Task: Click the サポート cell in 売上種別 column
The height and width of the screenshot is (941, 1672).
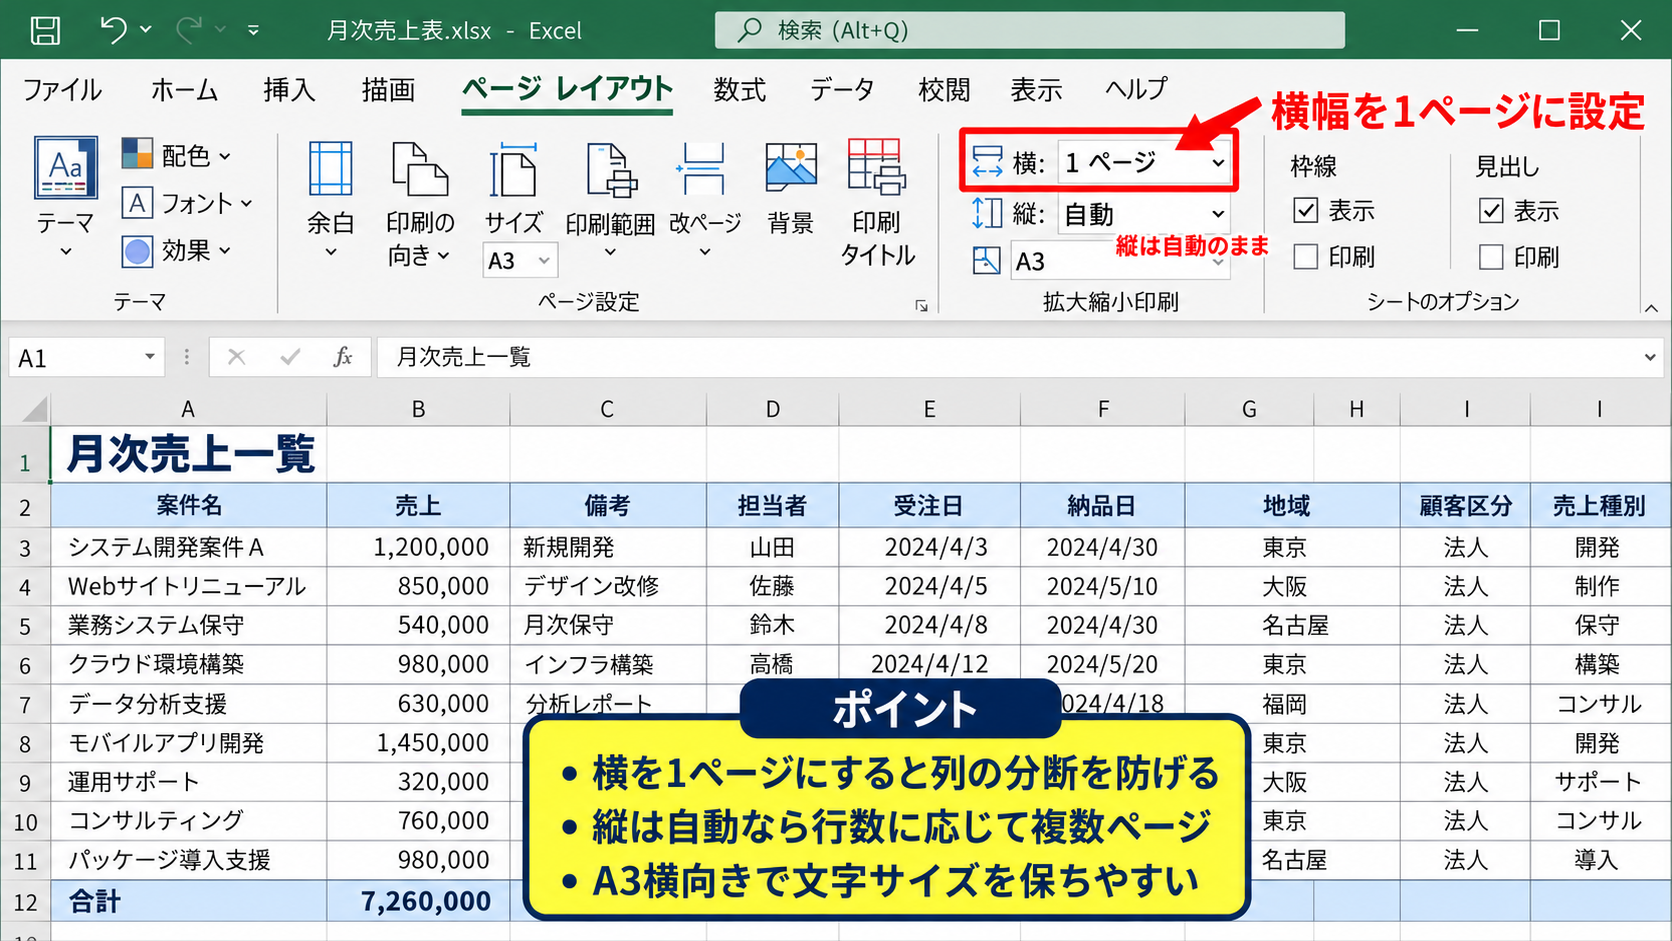Action: pos(1598,782)
